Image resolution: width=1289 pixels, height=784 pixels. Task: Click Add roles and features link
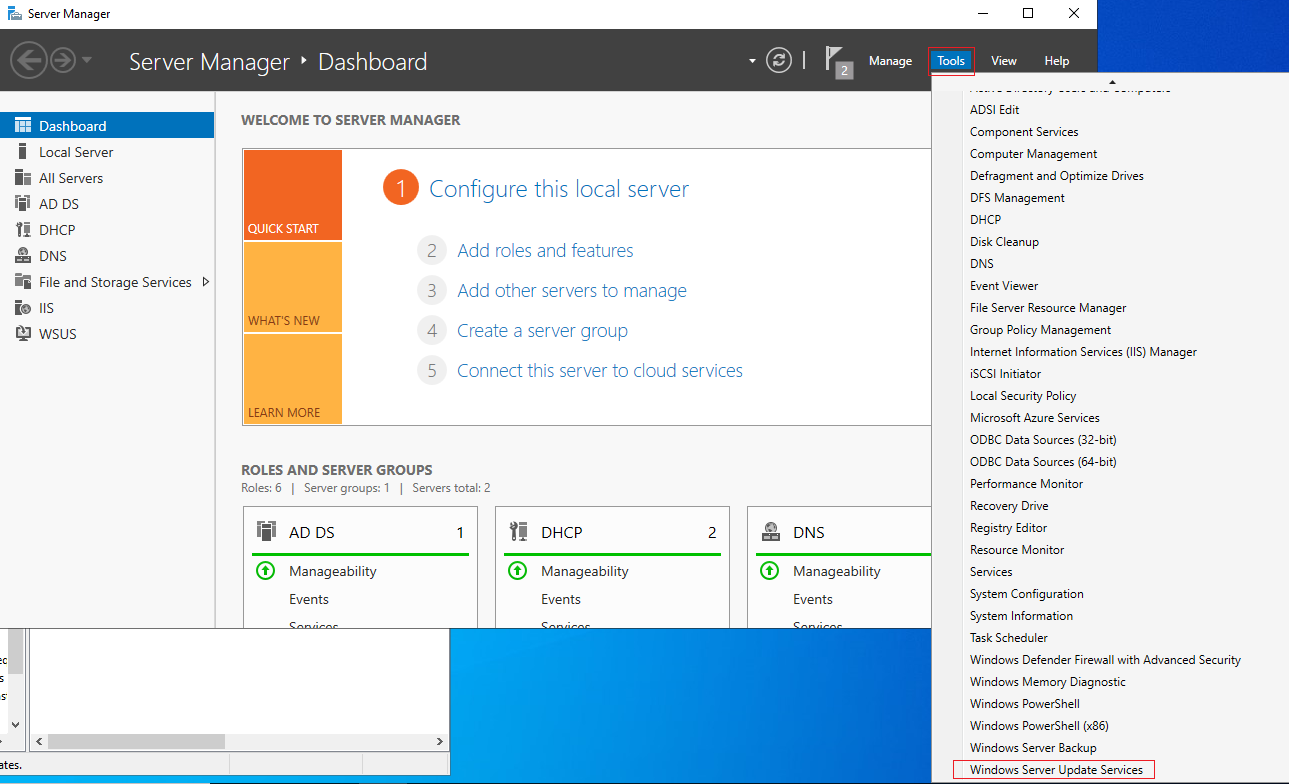(x=545, y=251)
